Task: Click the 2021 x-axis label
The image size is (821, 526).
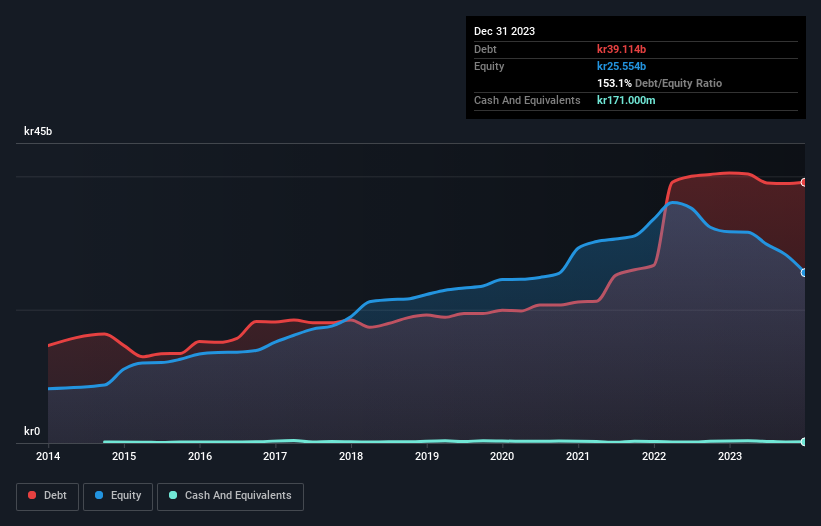Action: [578, 456]
